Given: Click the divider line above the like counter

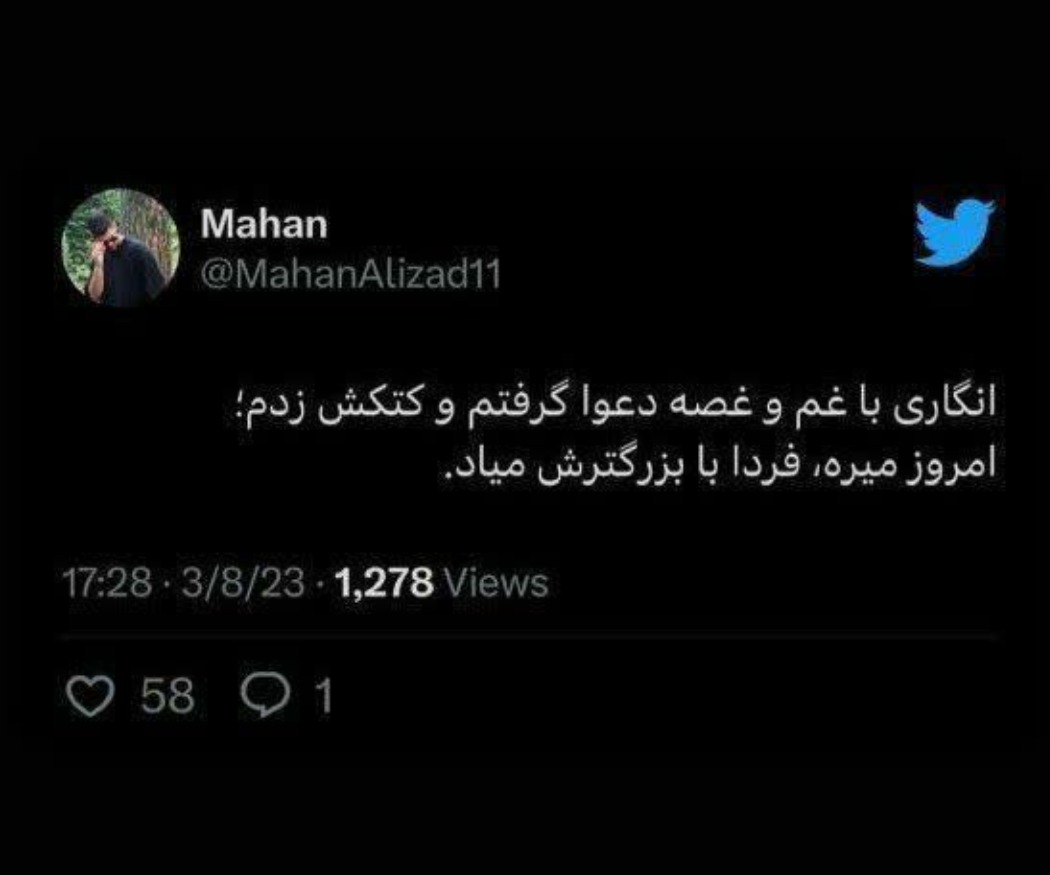Looking at the screenshot, I should tap(530, 638).
